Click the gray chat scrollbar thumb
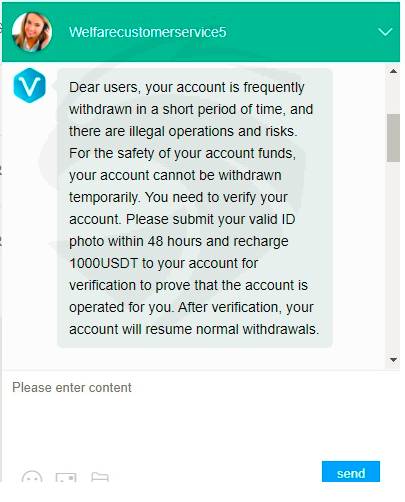405x502 pixels. (393, 138)
